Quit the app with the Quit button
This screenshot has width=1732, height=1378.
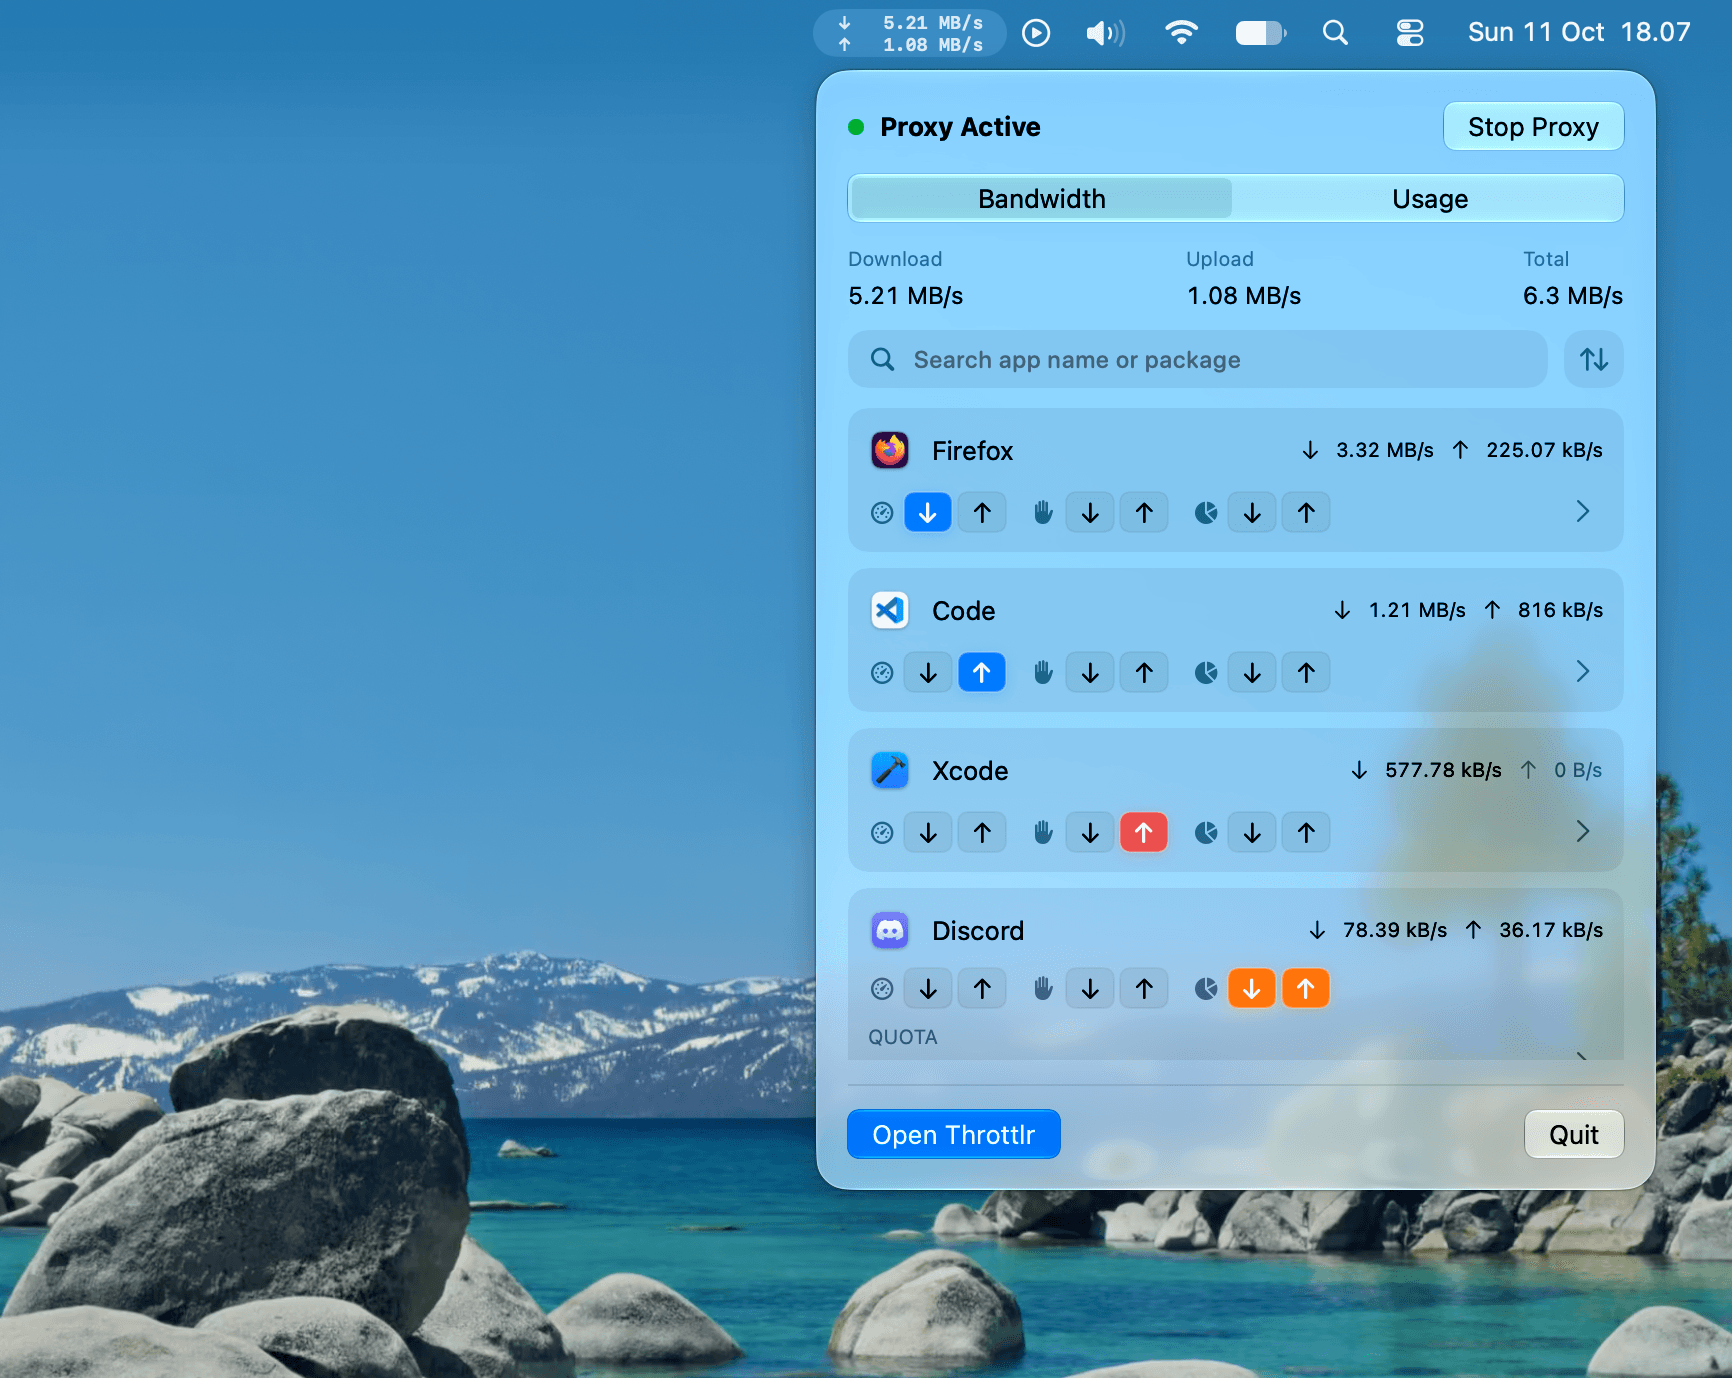[x=1573, y=1135]
